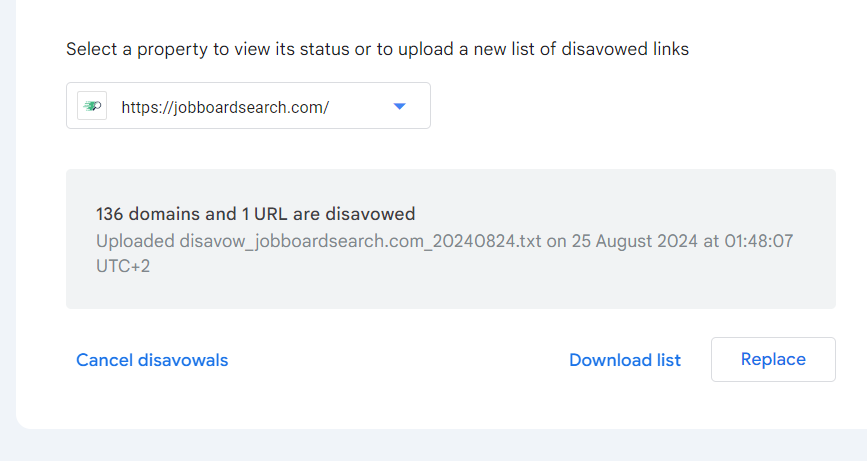Screen dimensions: 867x461
Task: Expand the property dropdown arrow
Action: (399, 106)
